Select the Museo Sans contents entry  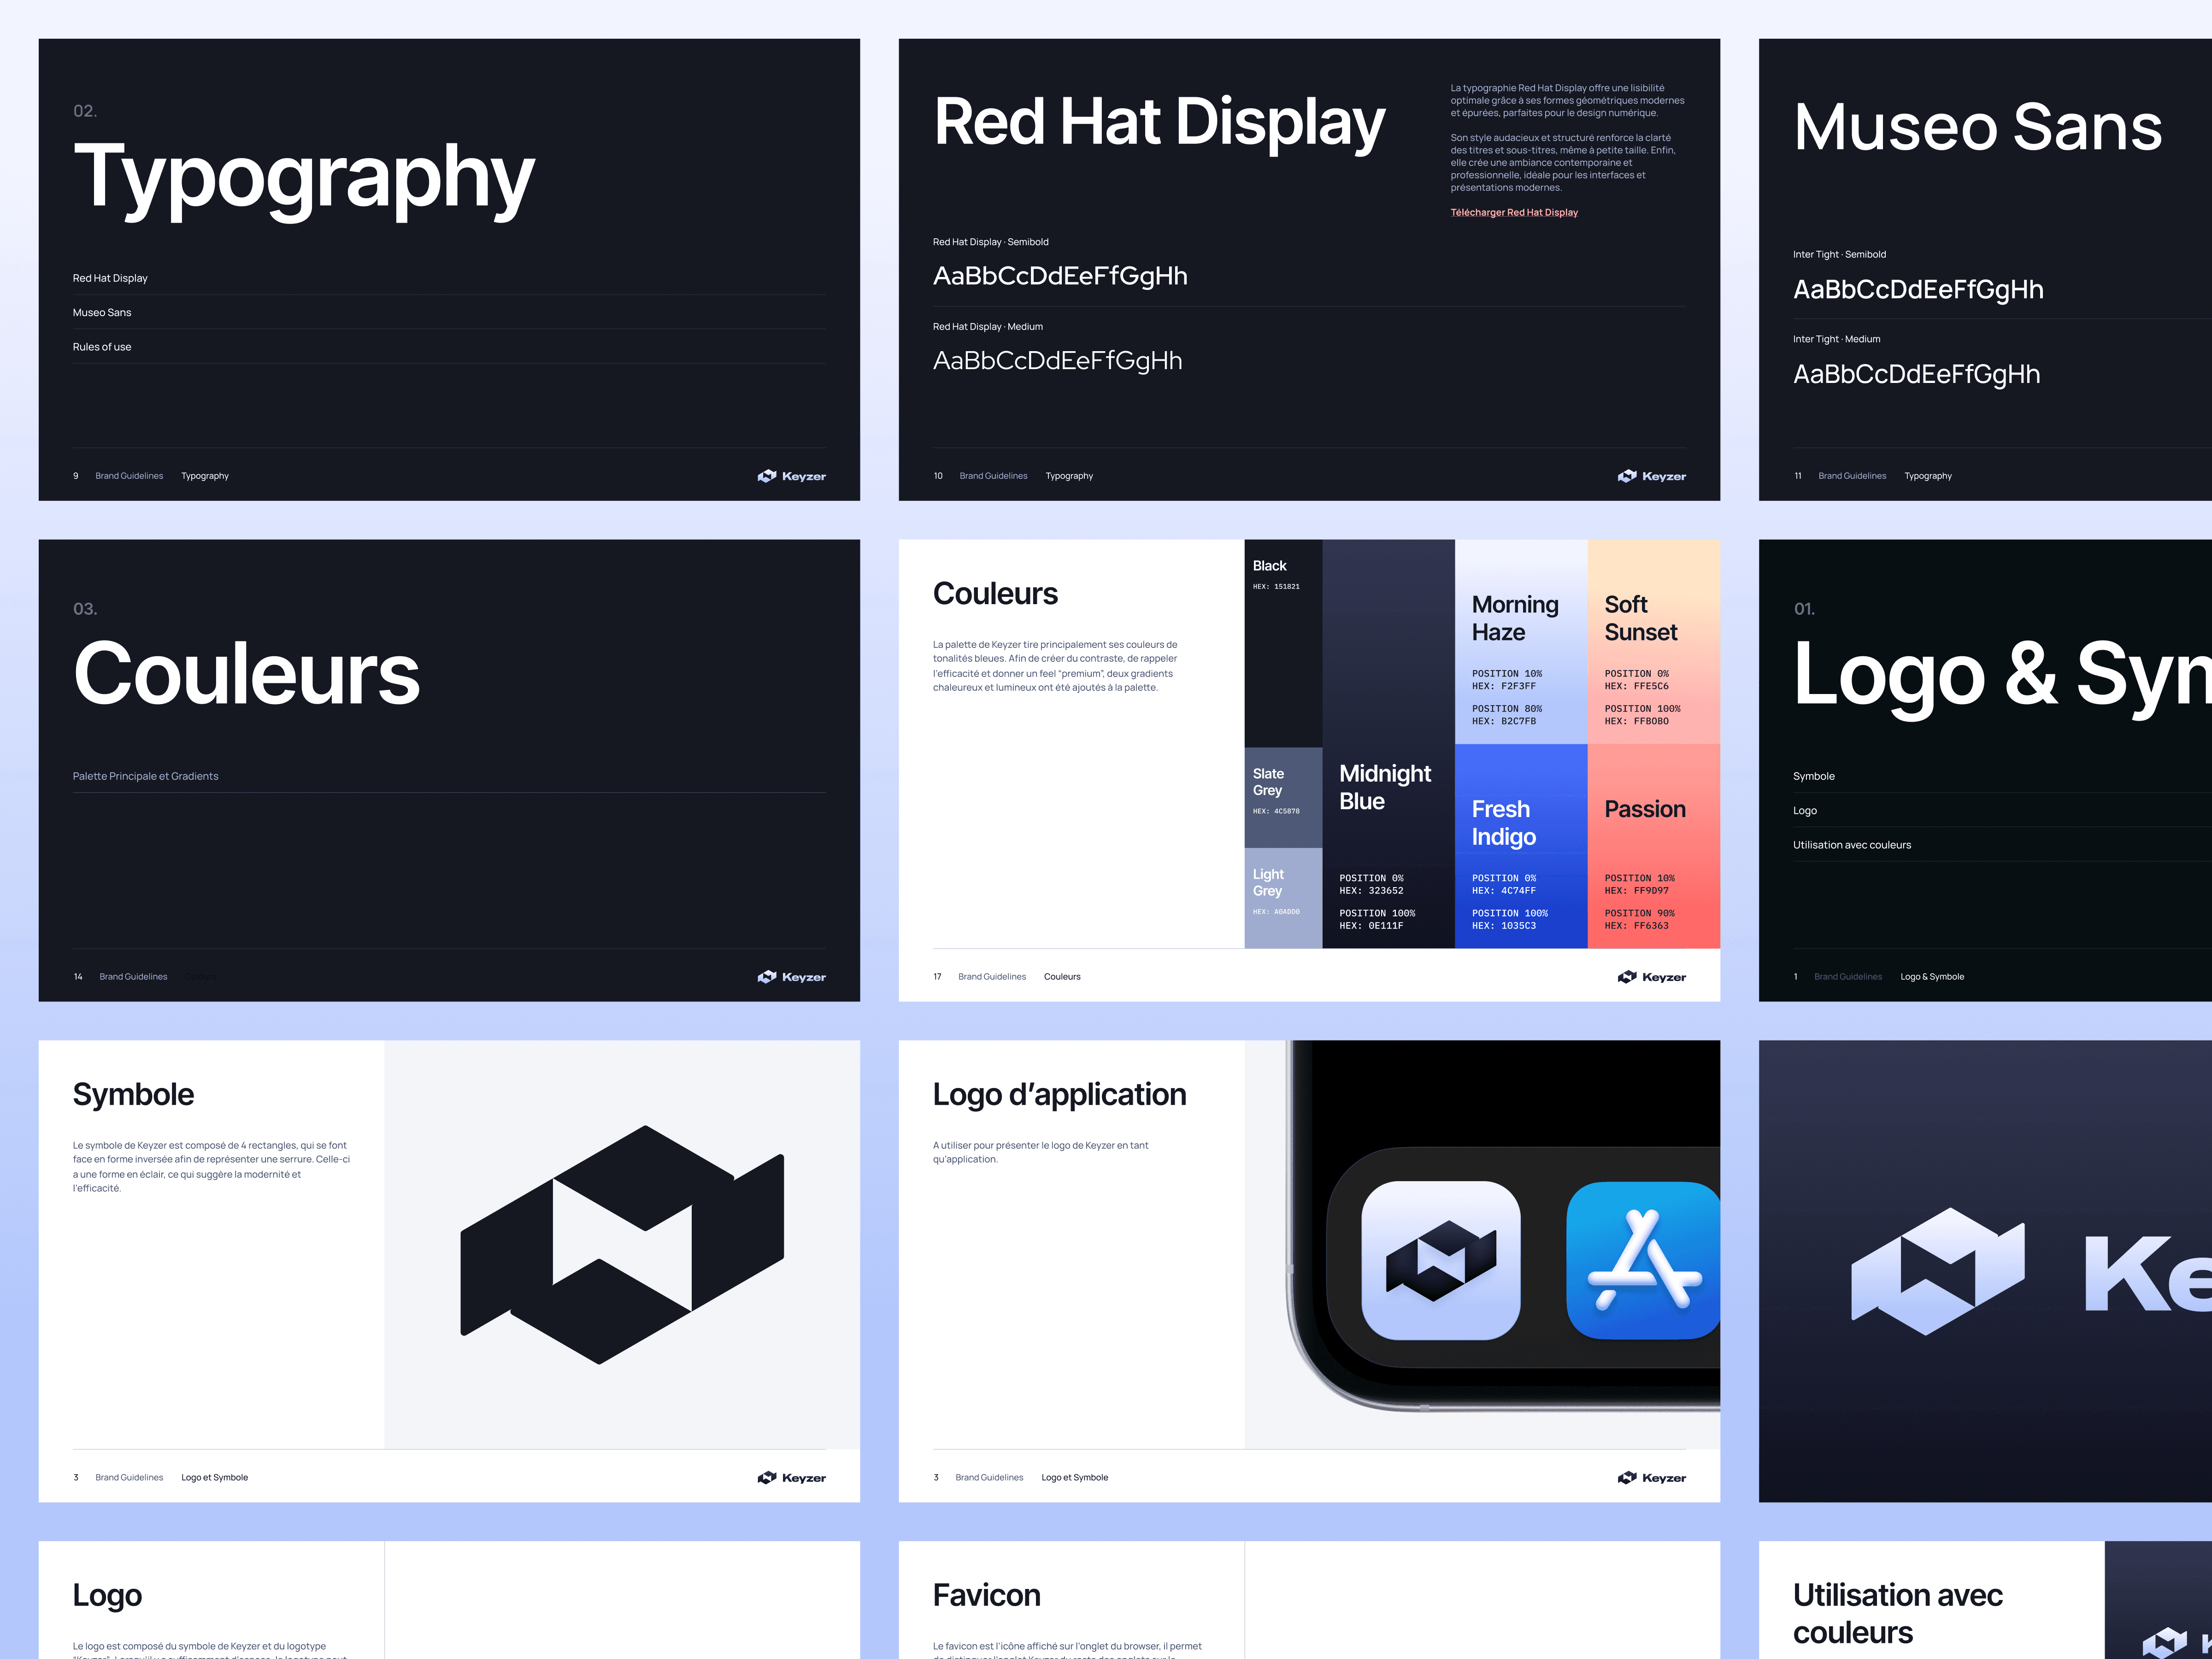click(x=102, y=312)
